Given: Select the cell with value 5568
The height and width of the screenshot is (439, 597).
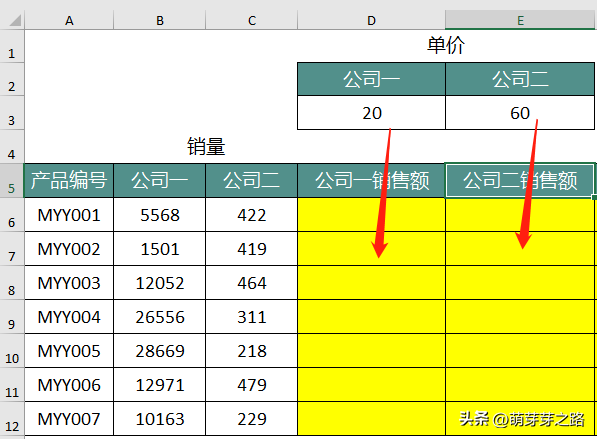Looking at the screenshot, I should pyautogui.click(x=160, y=215).
